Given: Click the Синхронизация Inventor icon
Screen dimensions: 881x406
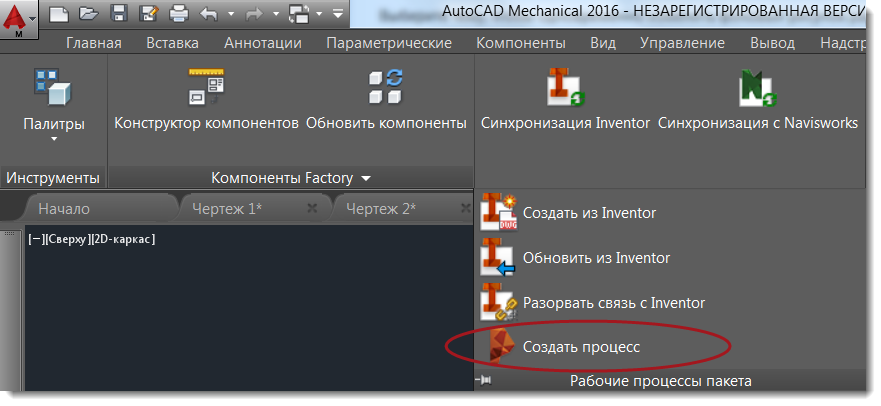Looking at the screenshot, I should 565,88.
